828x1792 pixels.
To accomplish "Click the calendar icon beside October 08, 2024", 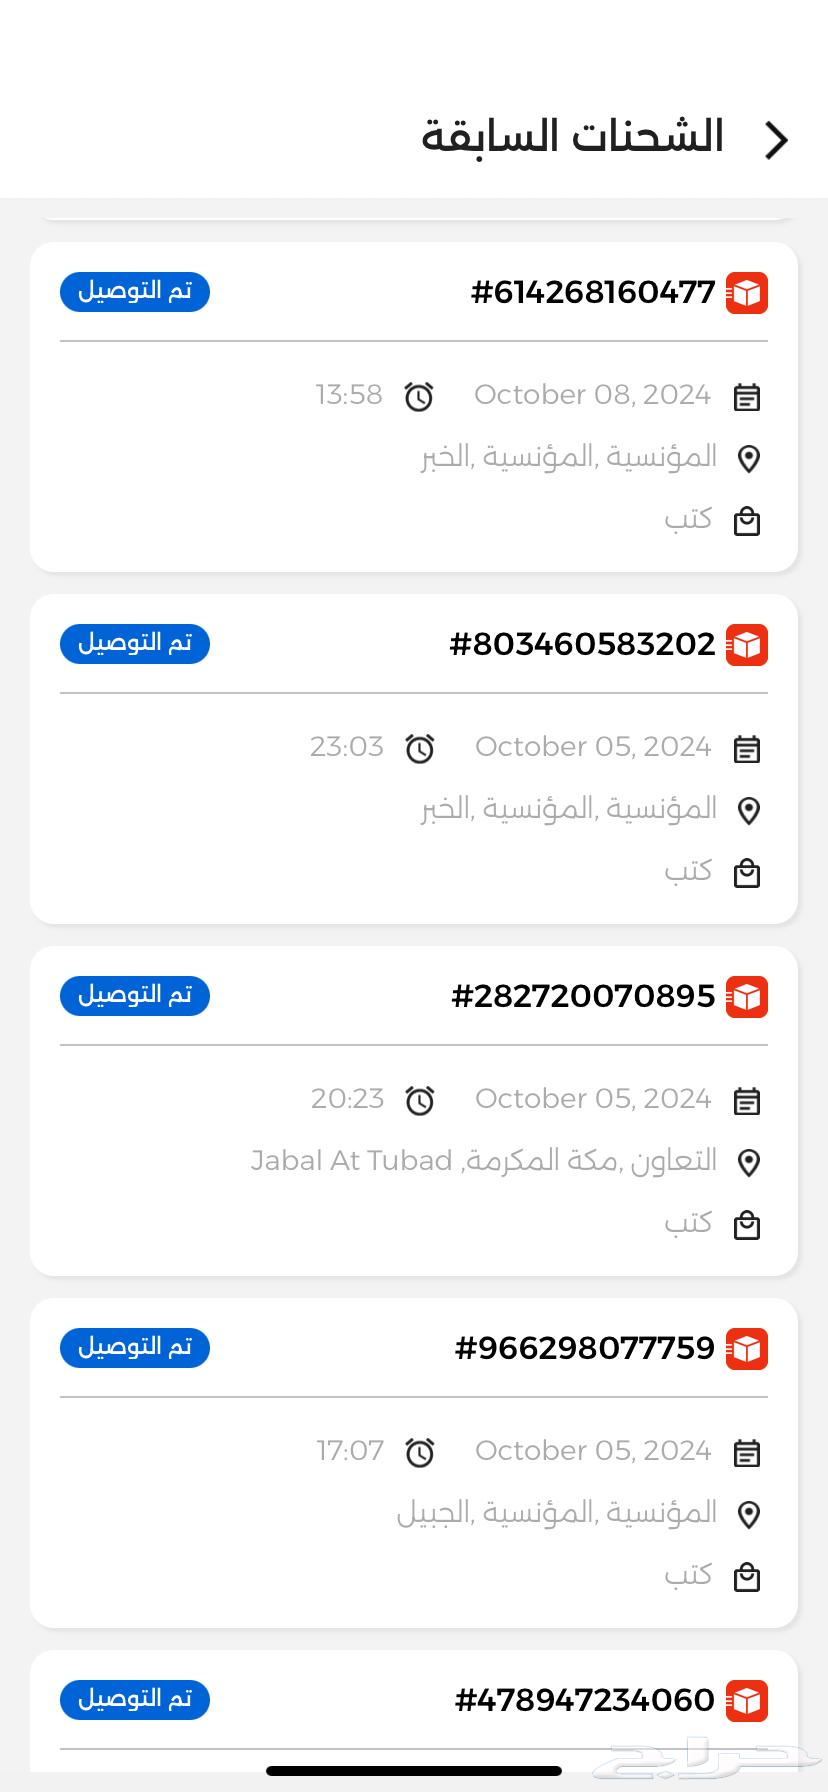I will tap(747, 395).
